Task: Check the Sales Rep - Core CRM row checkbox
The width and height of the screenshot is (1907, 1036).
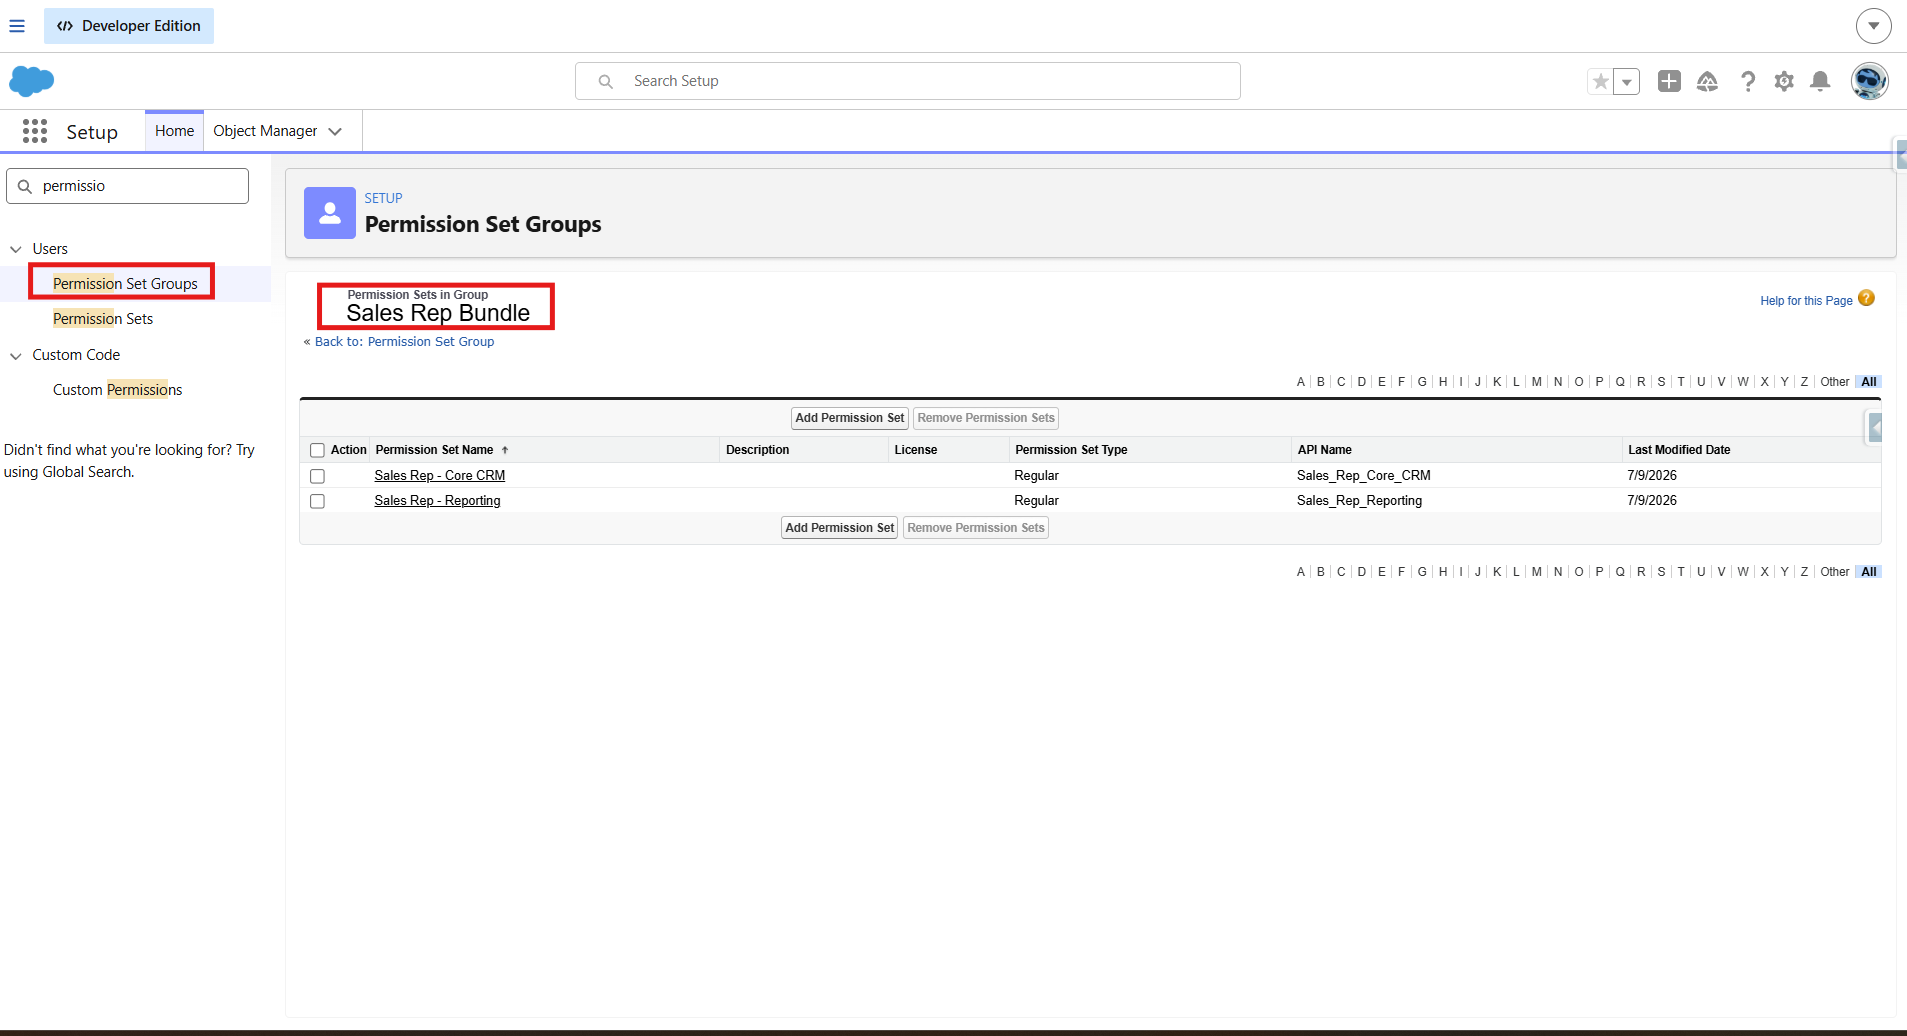Action: pyautogui.click(x=317, y=476)
